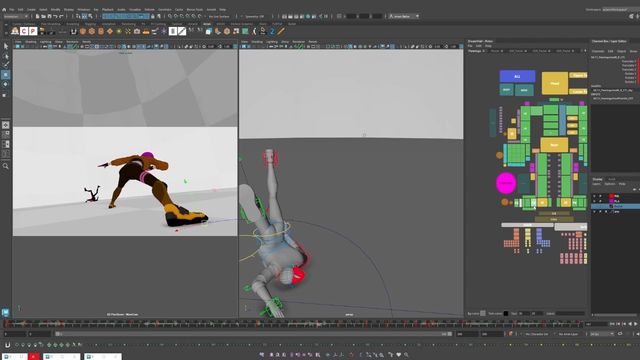Open the No Character Set dropdown
640x360 pixels.
(538, 334)
